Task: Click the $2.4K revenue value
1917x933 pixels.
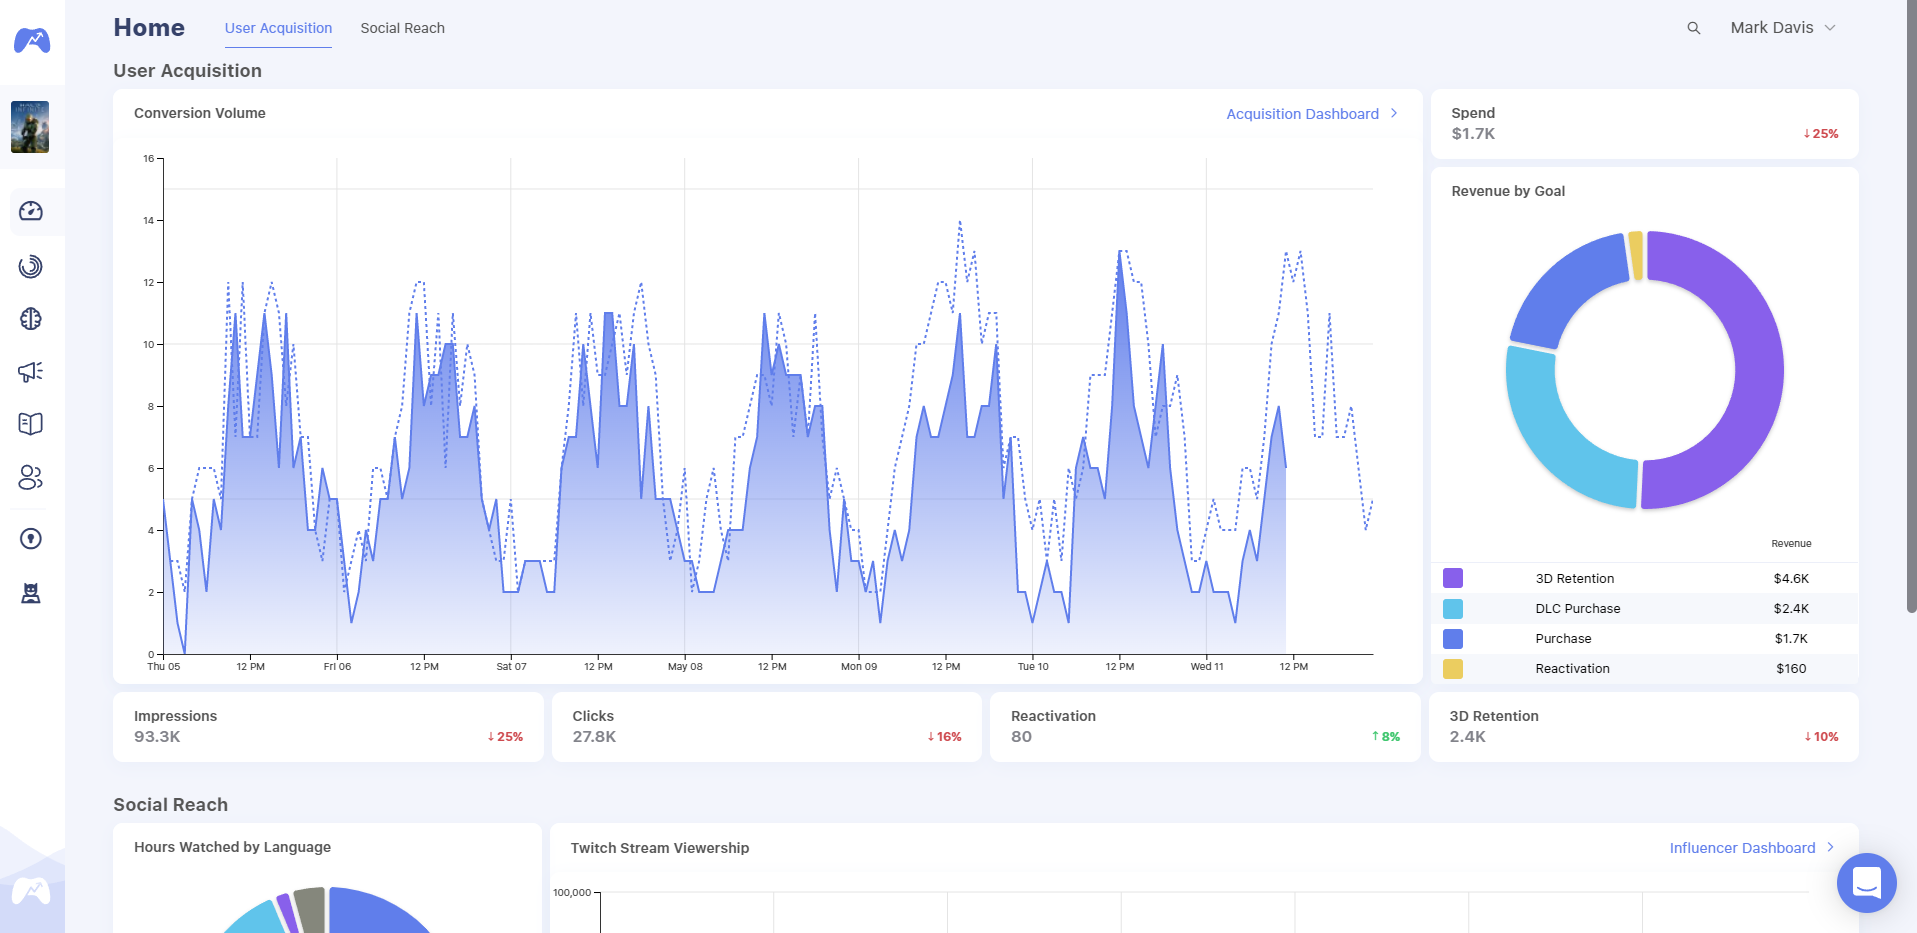Action: point(1791,609)
